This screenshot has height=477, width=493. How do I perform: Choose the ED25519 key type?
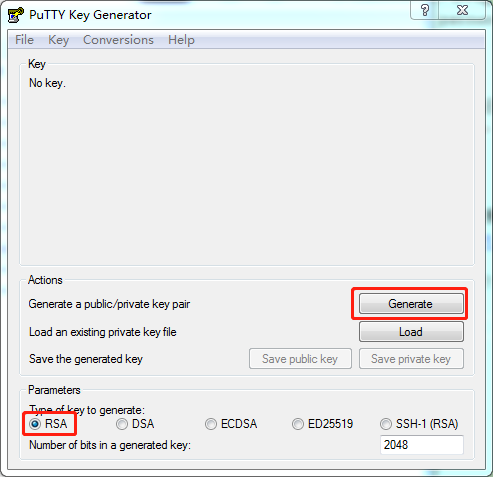pos(322,424)
